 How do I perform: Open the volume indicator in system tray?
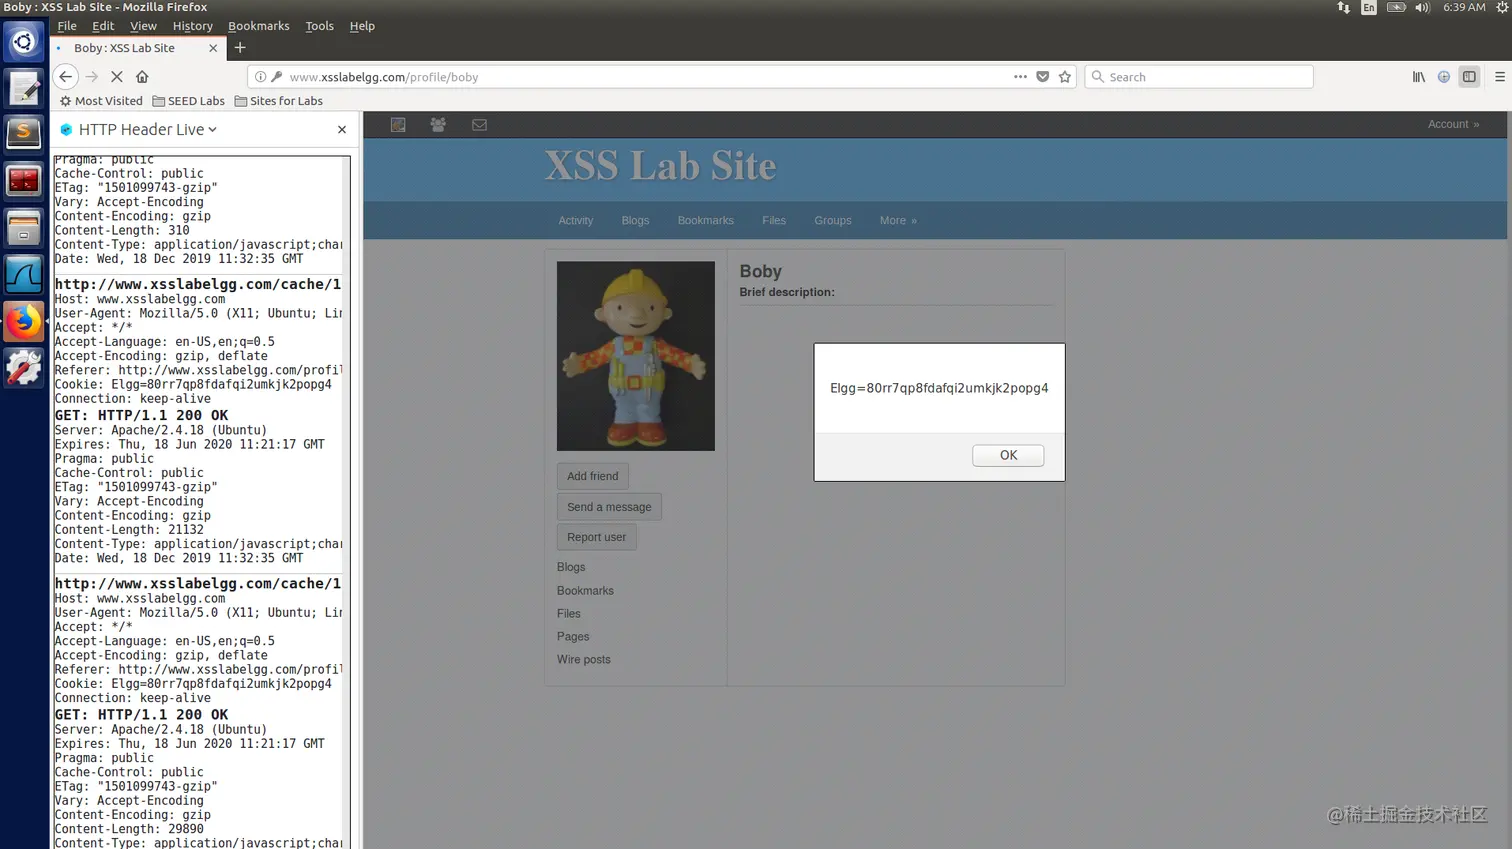(1422, 7)
